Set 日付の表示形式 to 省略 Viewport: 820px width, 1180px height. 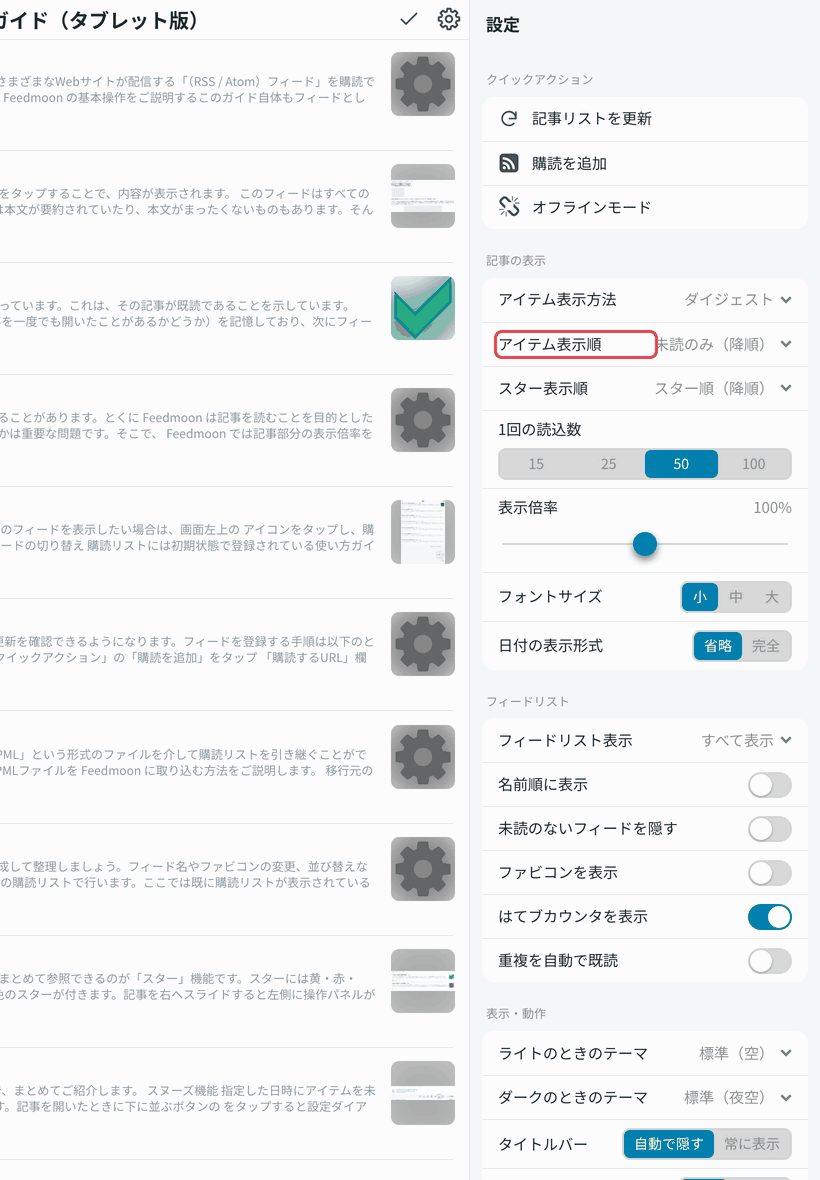pyautogui.click(x=718, y=646)
